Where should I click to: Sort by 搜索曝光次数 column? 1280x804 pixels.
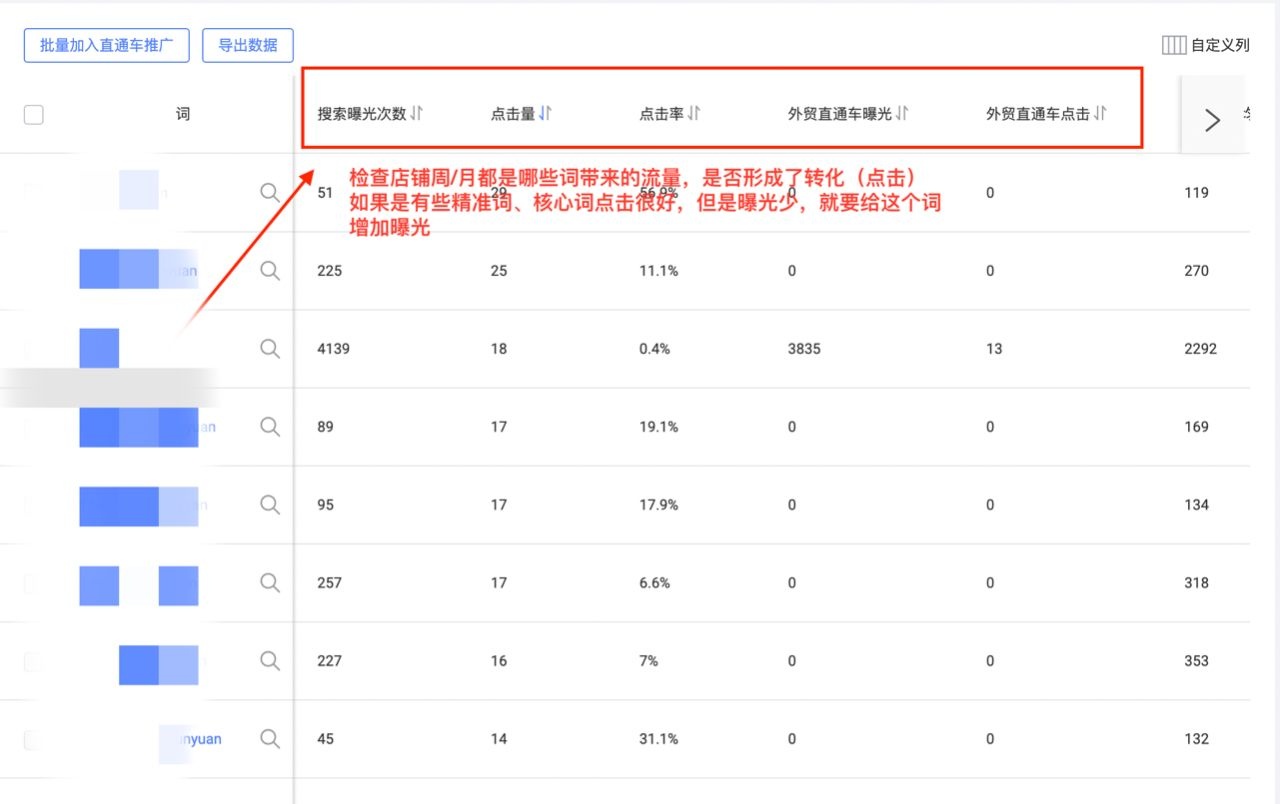click(416, 113)
